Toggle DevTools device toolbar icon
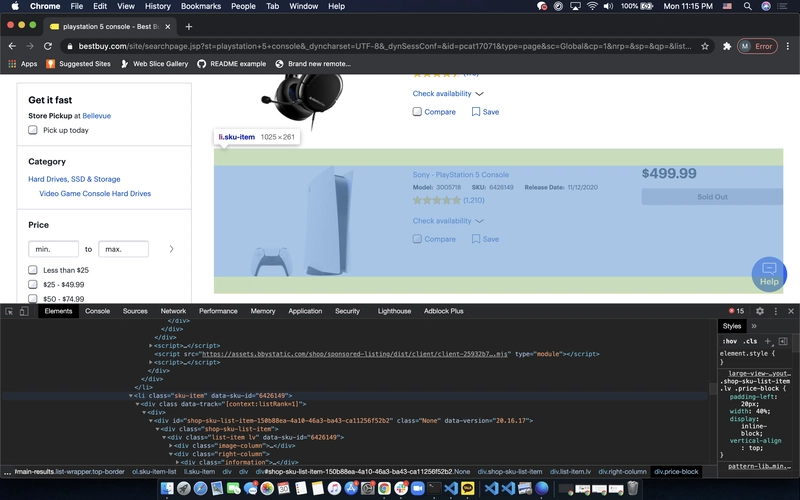The height and width of the screenshot is (500, 800). [x=23, y=311]
